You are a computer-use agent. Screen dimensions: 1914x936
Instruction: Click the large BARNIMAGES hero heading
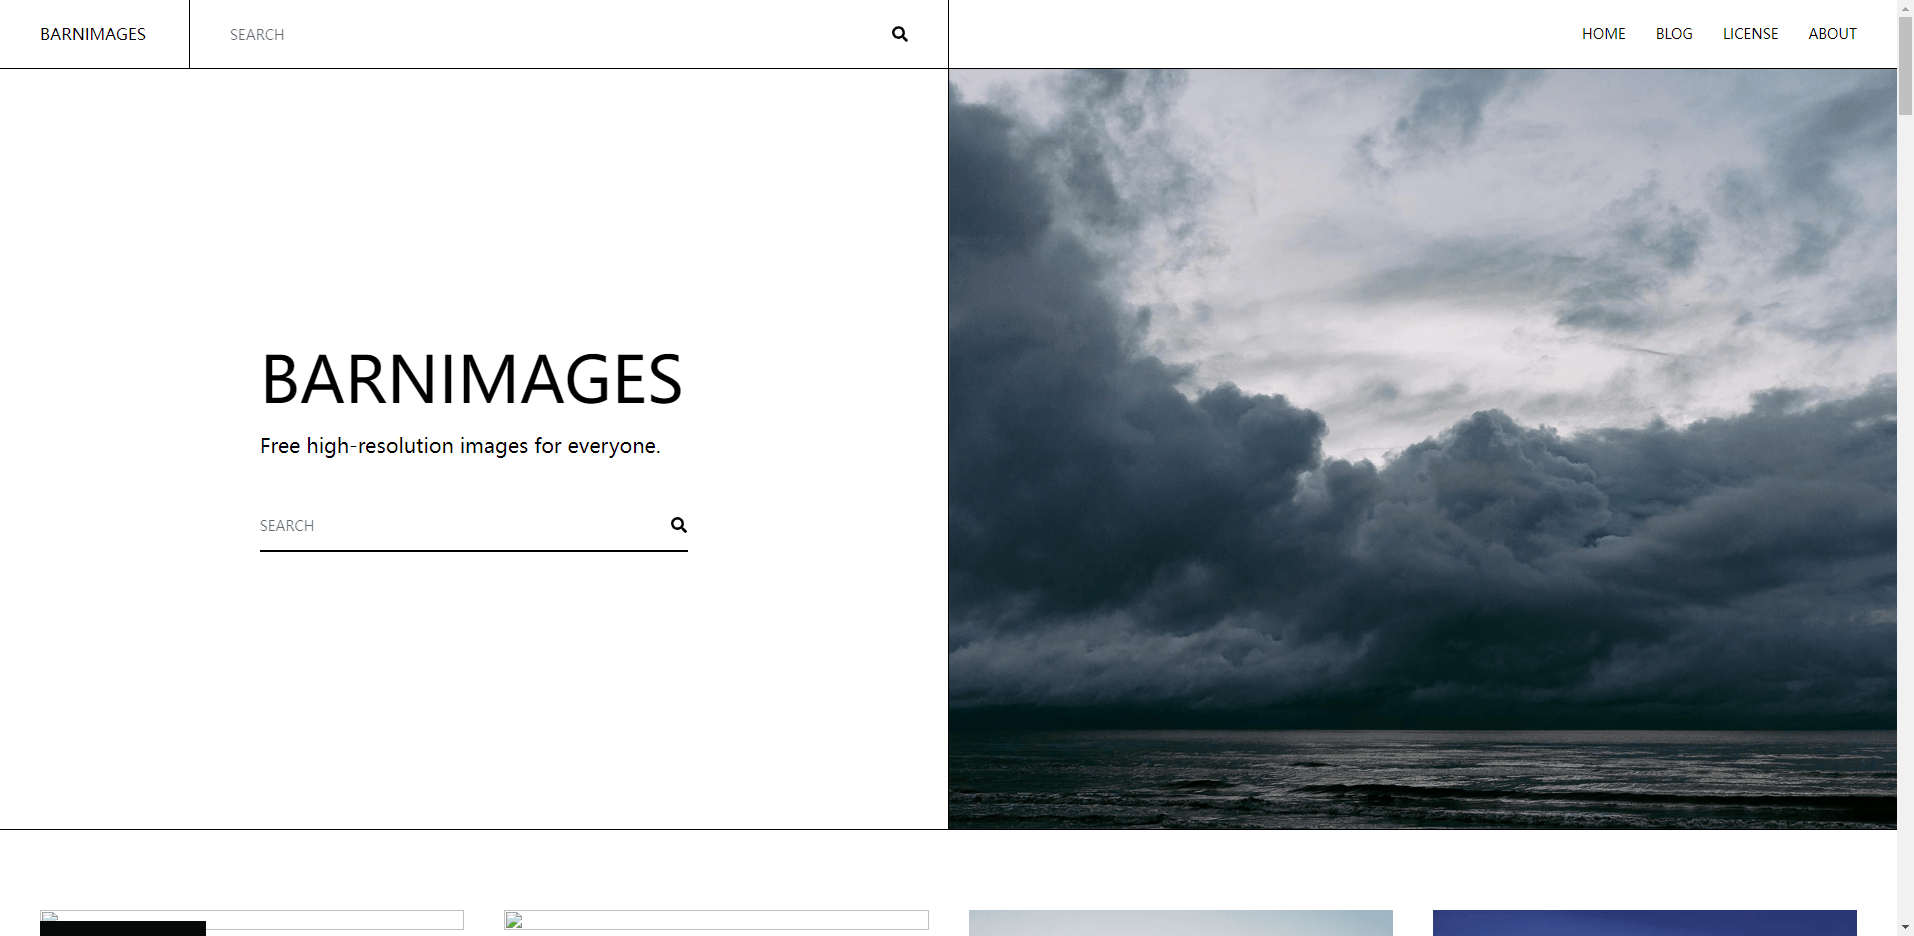coord(471,380)
